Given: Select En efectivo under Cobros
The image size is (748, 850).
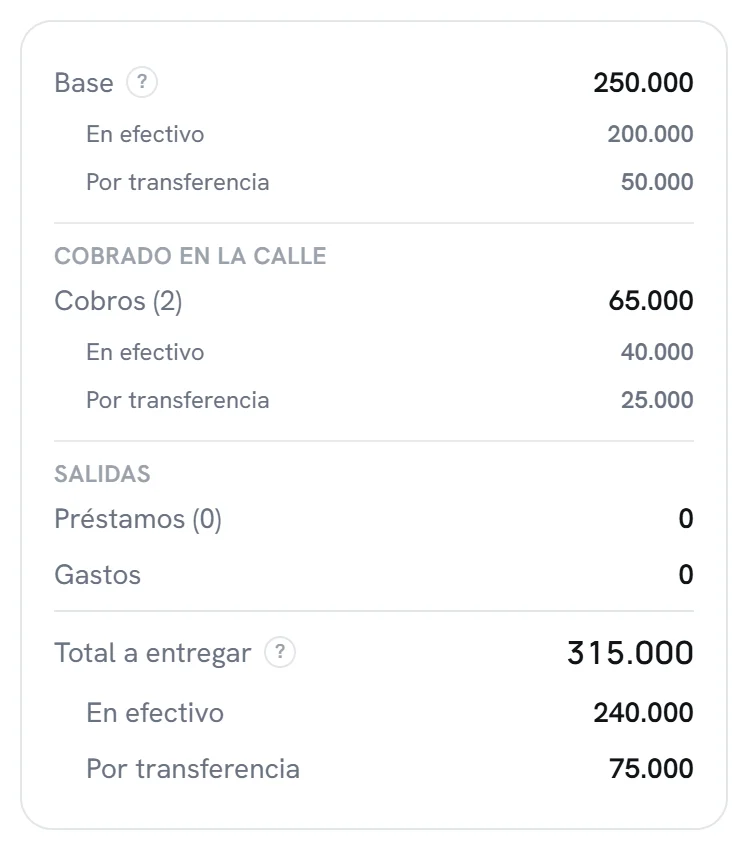Looking at the screenshot, I should 145,352.
